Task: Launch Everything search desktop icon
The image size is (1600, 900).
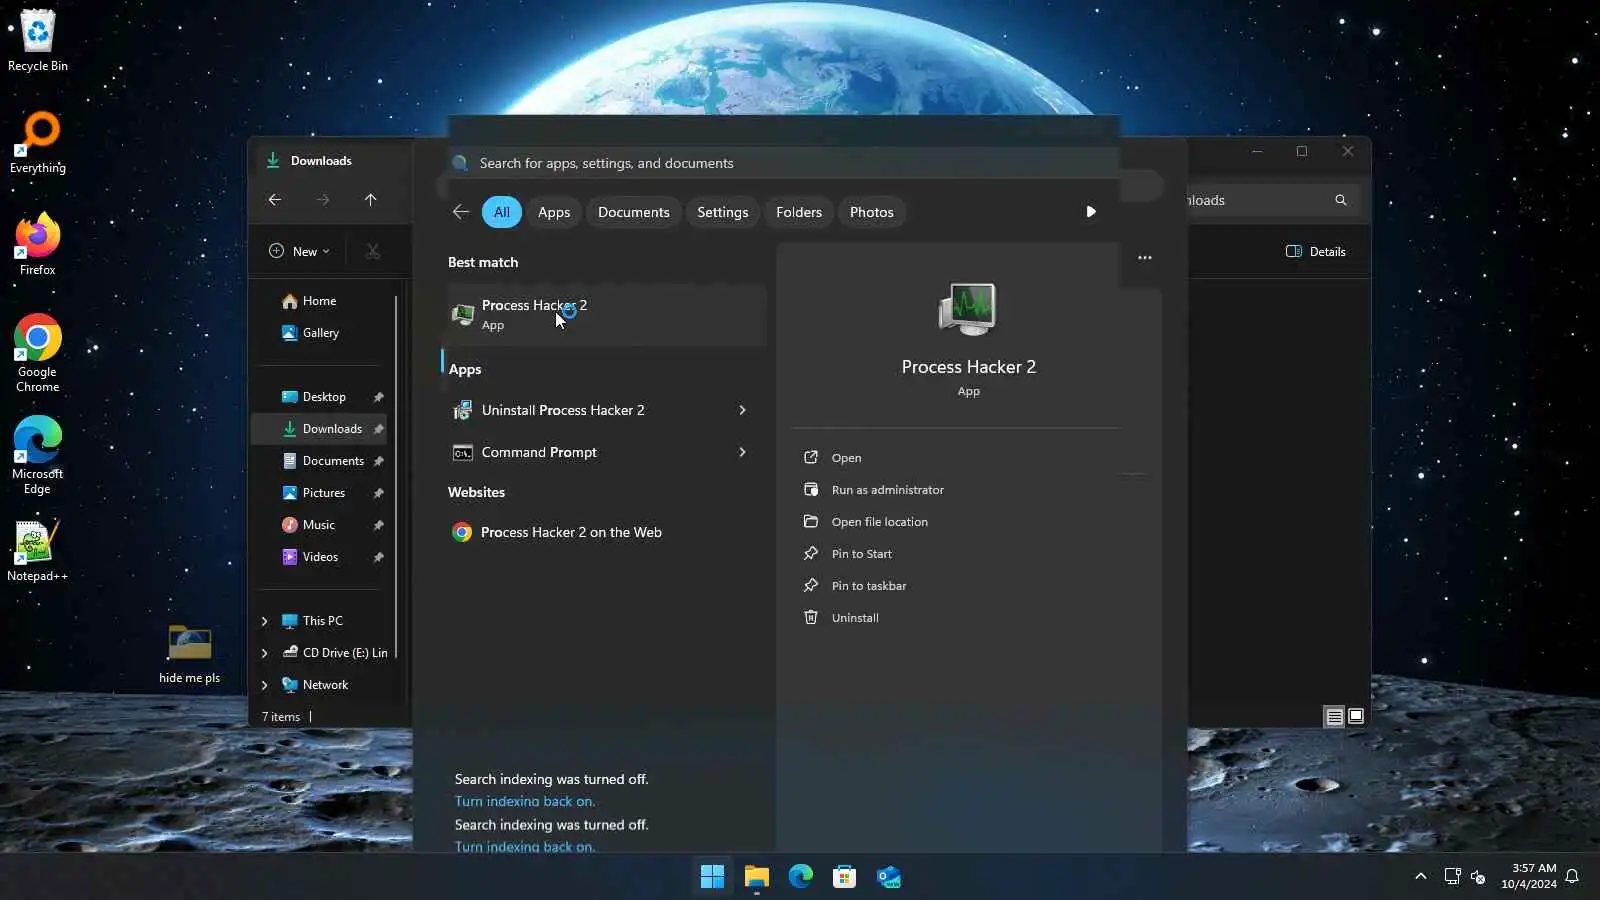Action: point(38,143)
